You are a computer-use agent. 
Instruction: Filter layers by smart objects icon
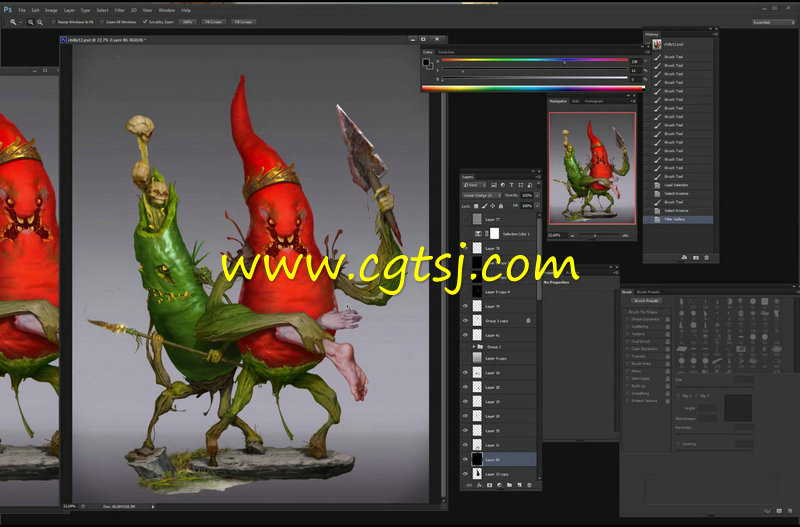[x=530, y=185]
